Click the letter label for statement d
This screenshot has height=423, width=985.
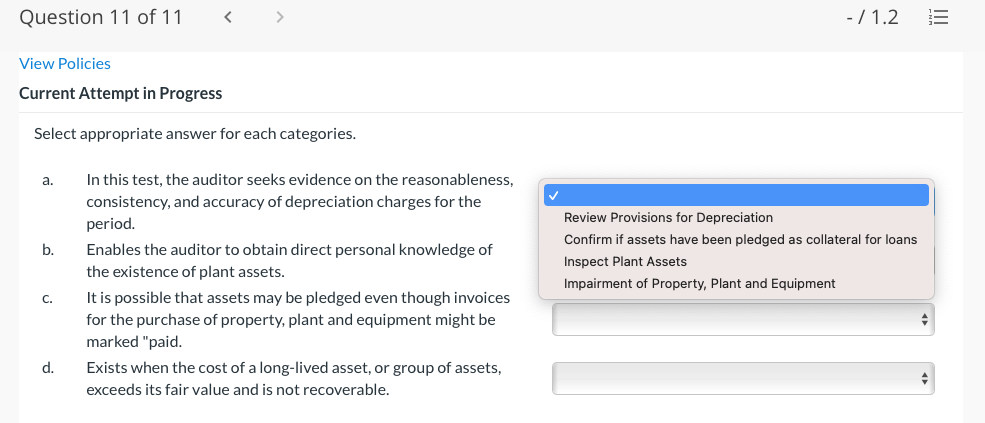(48, 368)
